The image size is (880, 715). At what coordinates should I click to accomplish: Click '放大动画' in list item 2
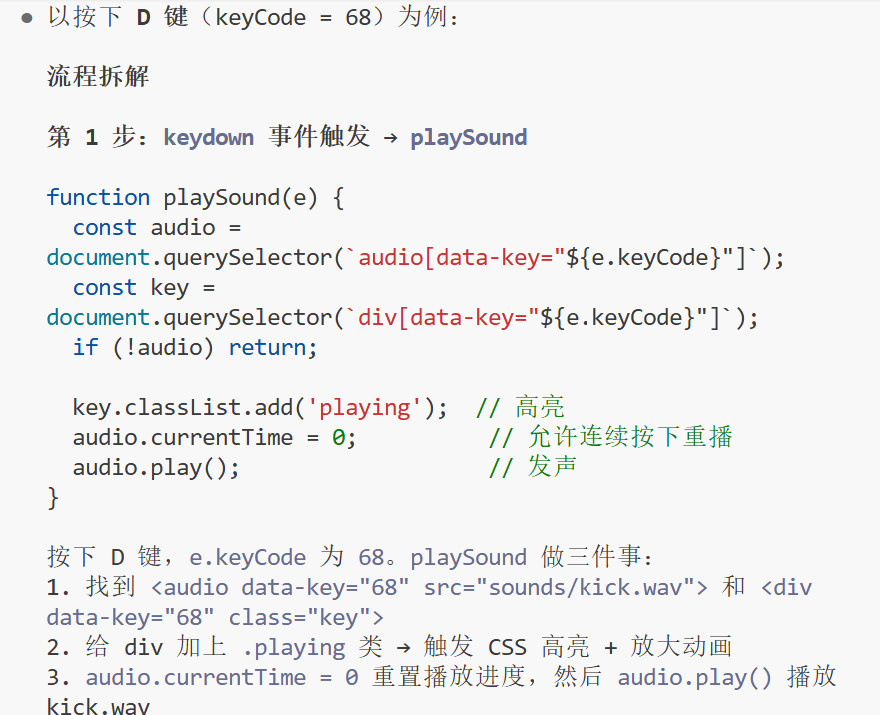[x=681, y=647]
